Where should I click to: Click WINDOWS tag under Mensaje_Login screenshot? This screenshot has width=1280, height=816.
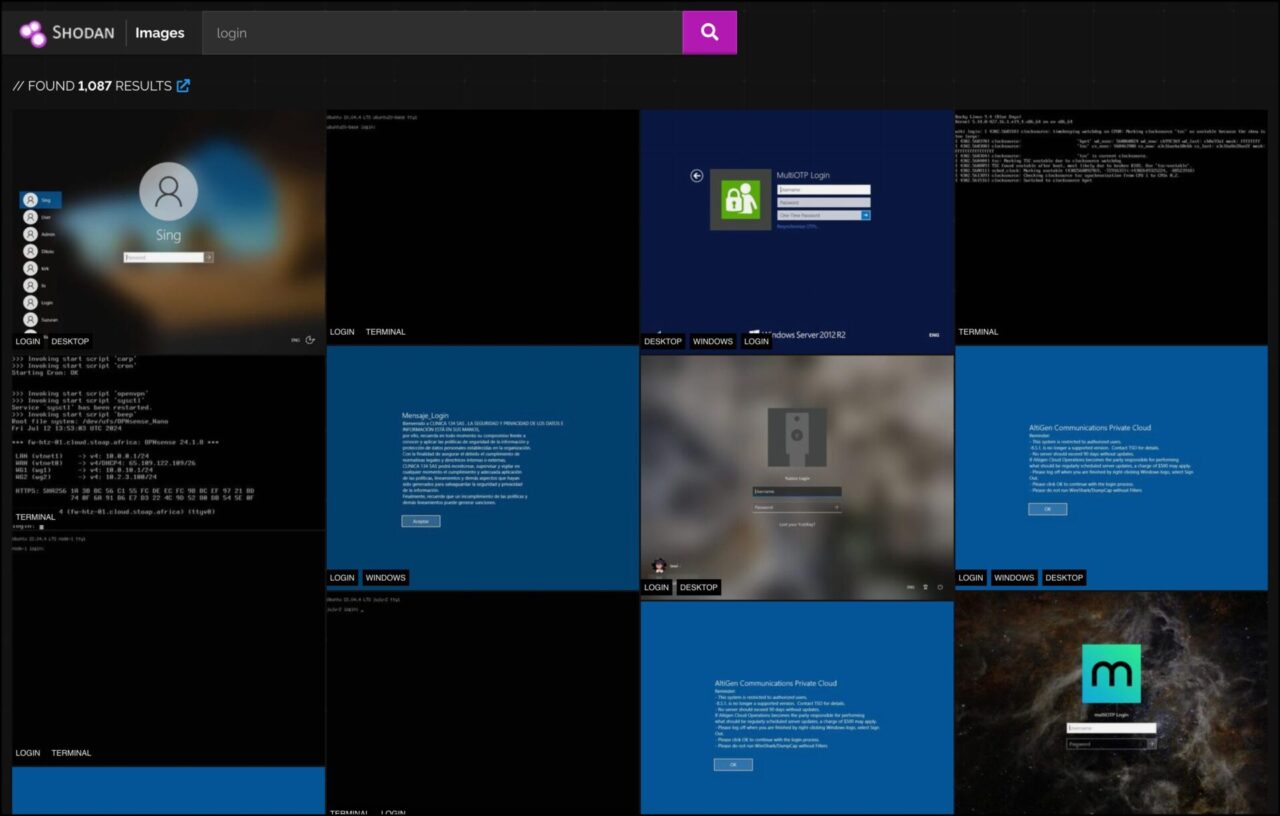pyautogui.click(x=385, y=577)
